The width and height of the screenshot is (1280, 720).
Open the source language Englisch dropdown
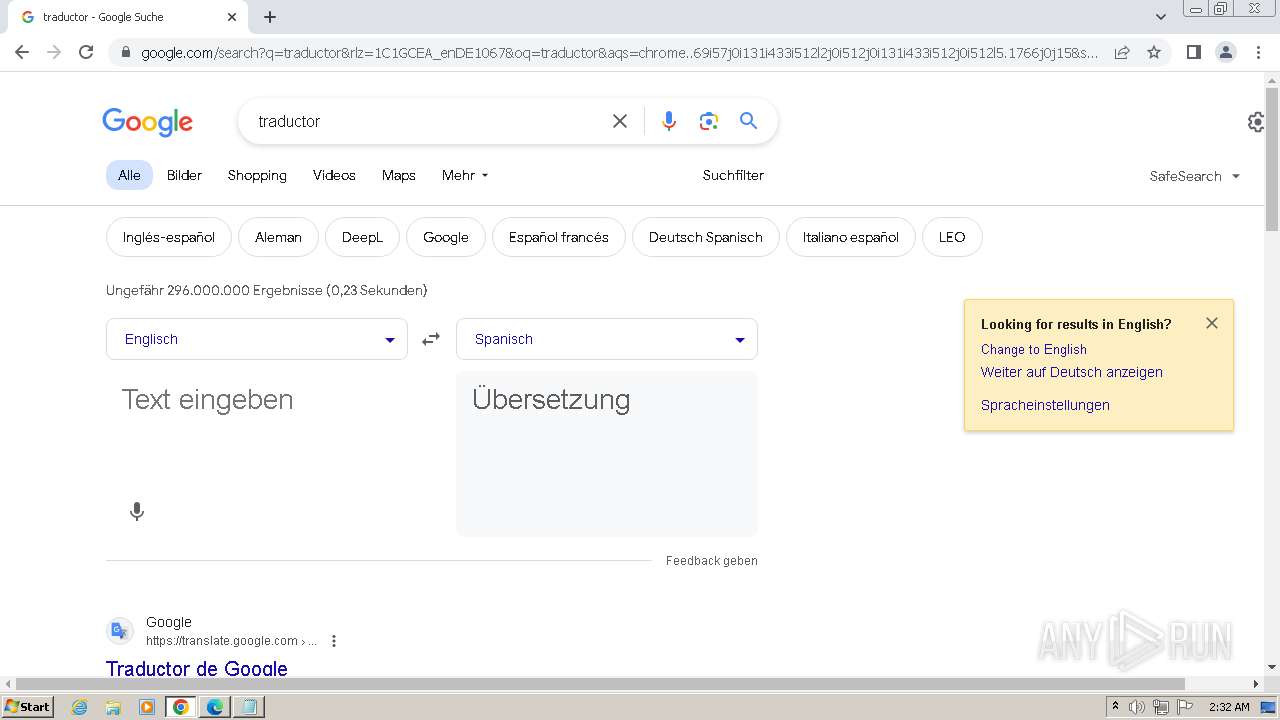pos(257,339)
